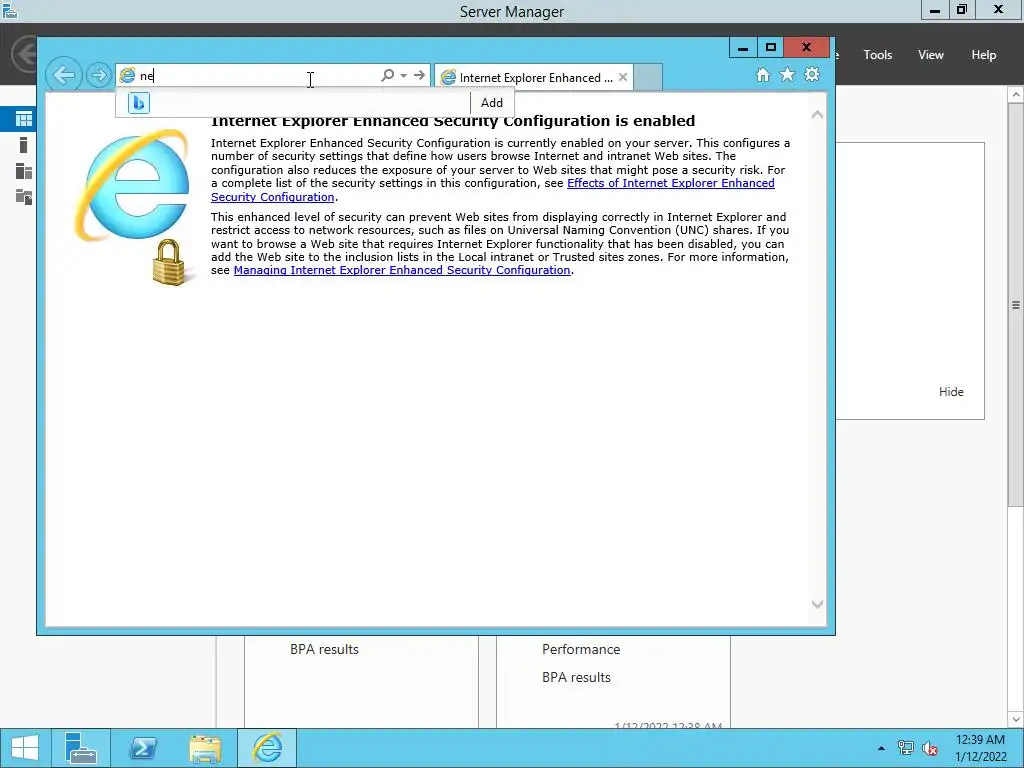
Task: Open the Windows Start button
Action: pos(24,748)
